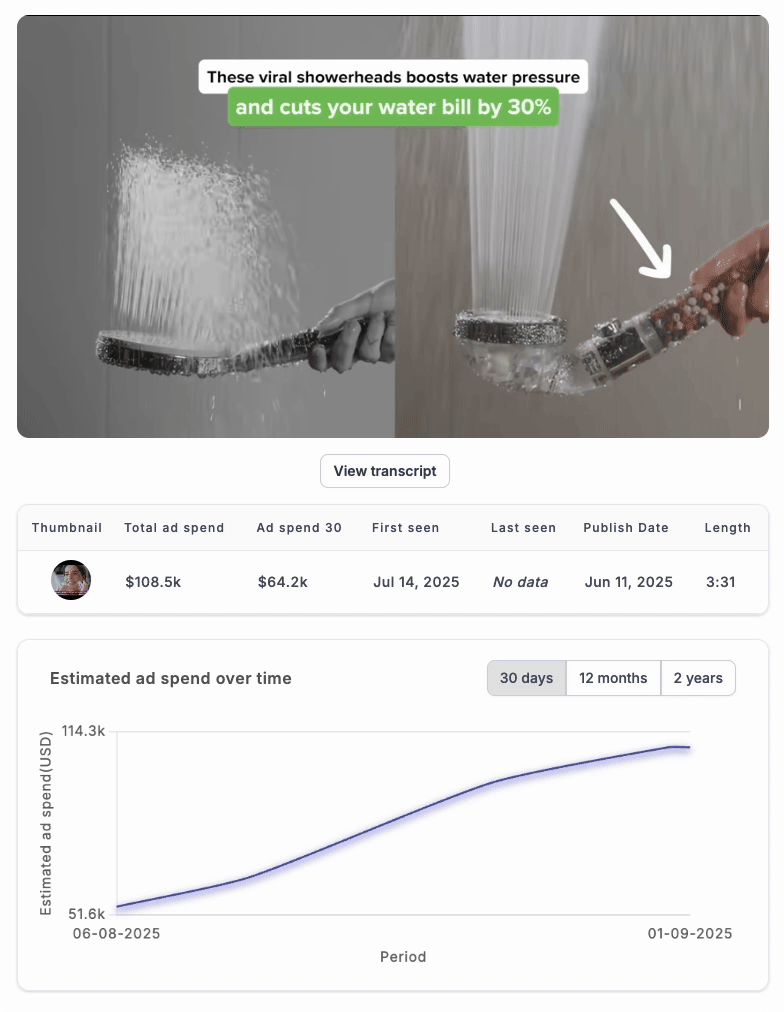Click the Total ad spend column header
This screenshot has height=1012, width=784.
point(174,527)
